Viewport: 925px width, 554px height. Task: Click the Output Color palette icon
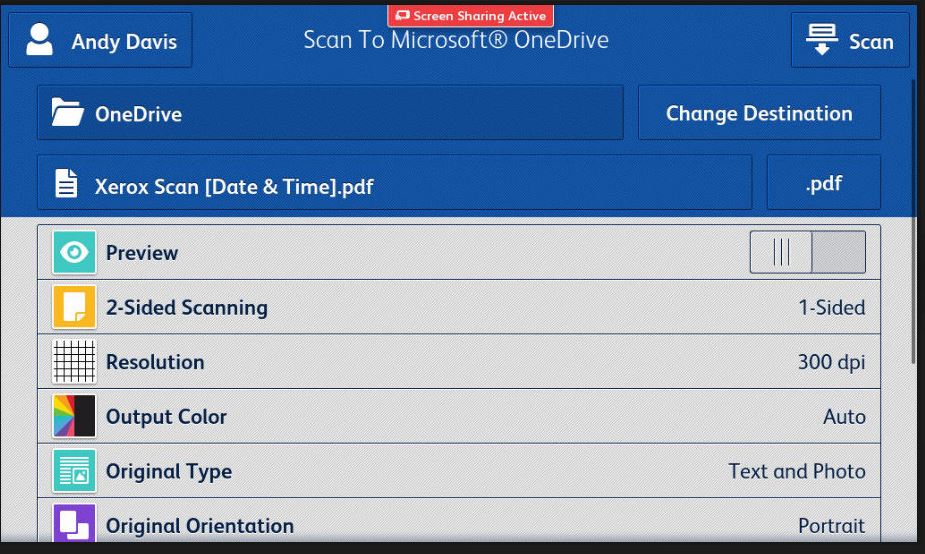[x=74, y=417]
